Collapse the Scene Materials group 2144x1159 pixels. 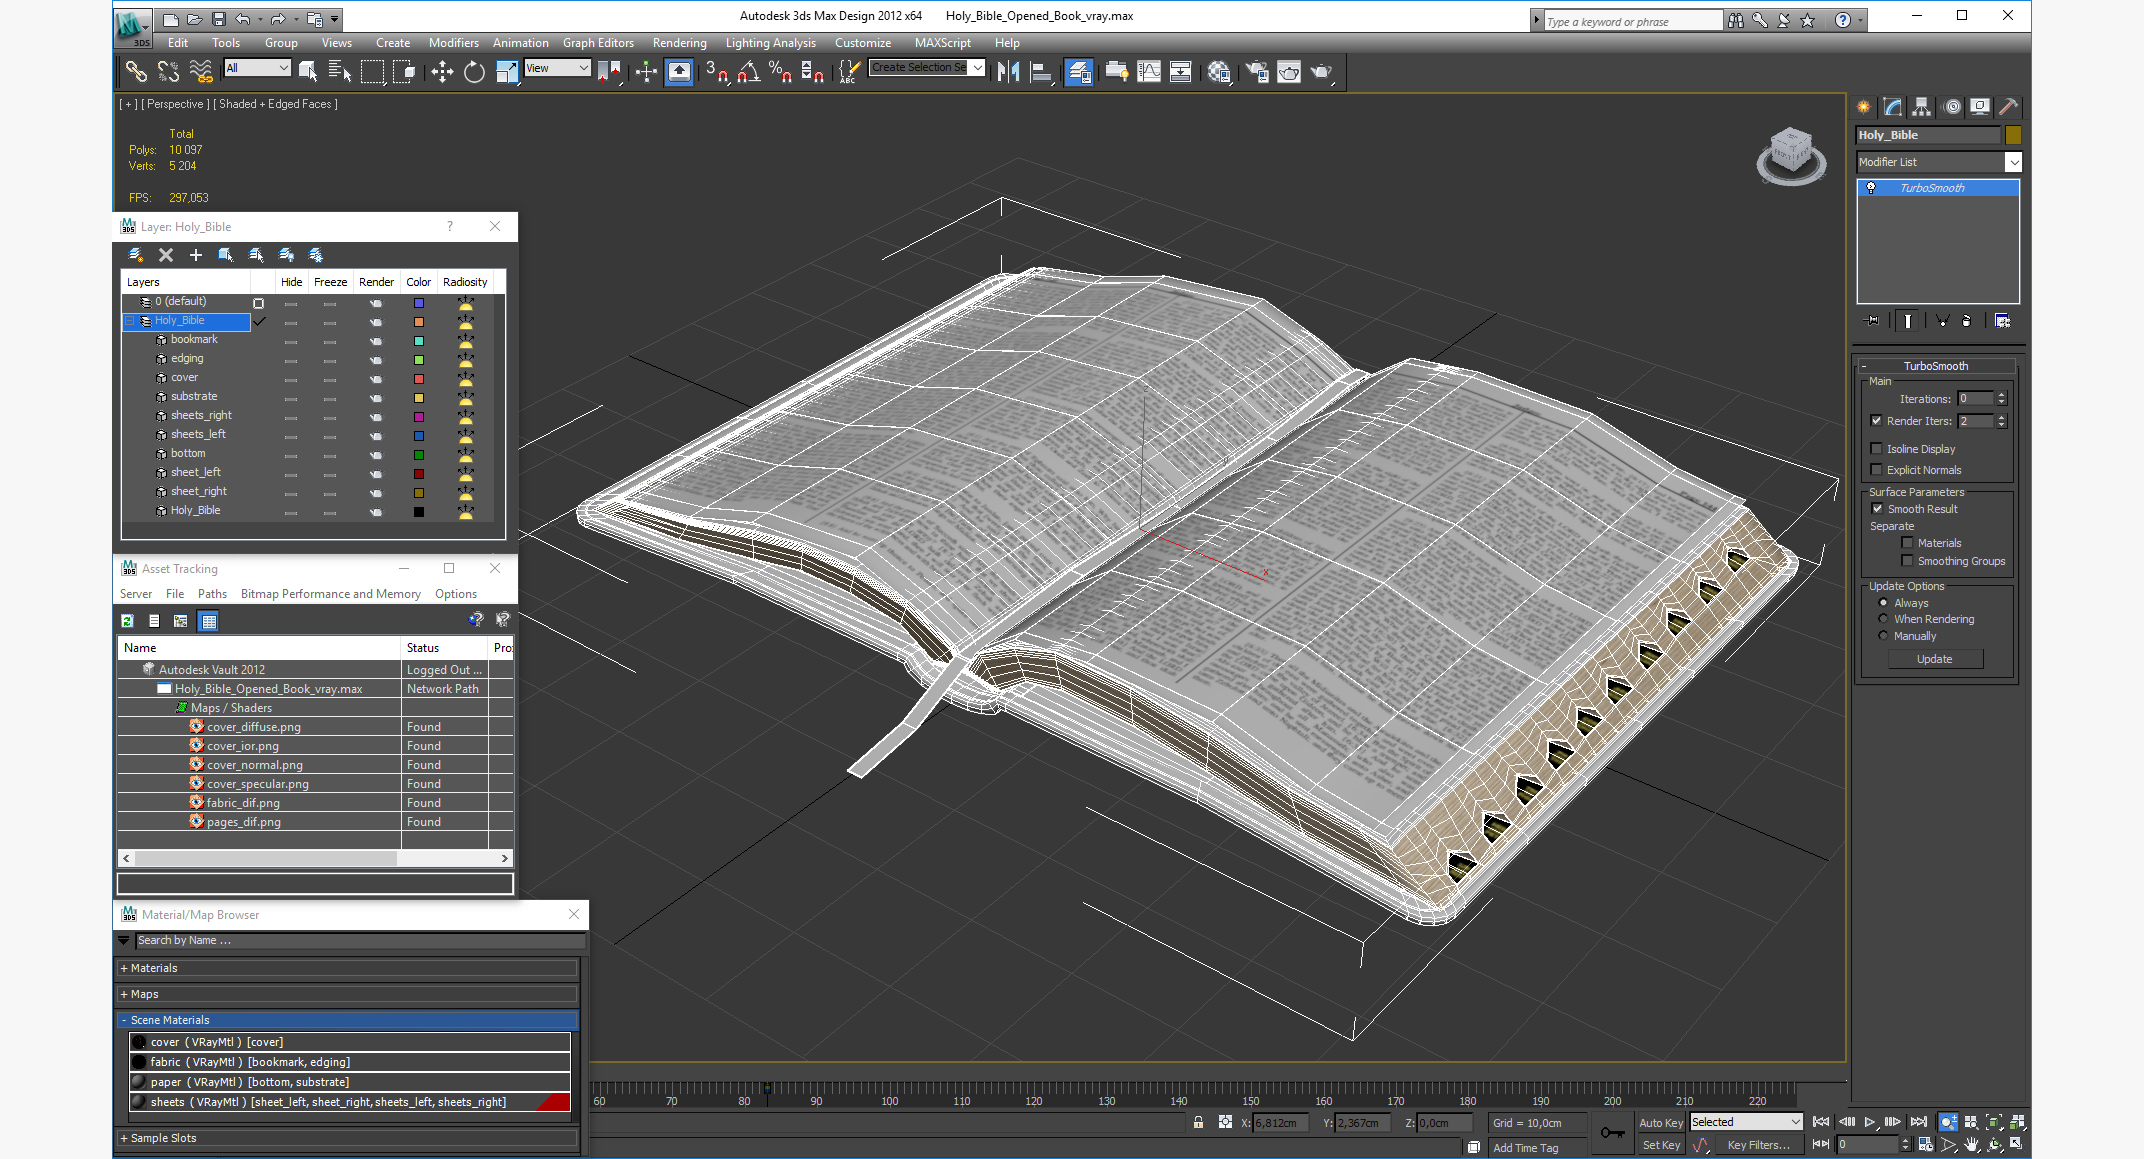click(346, 1020)
